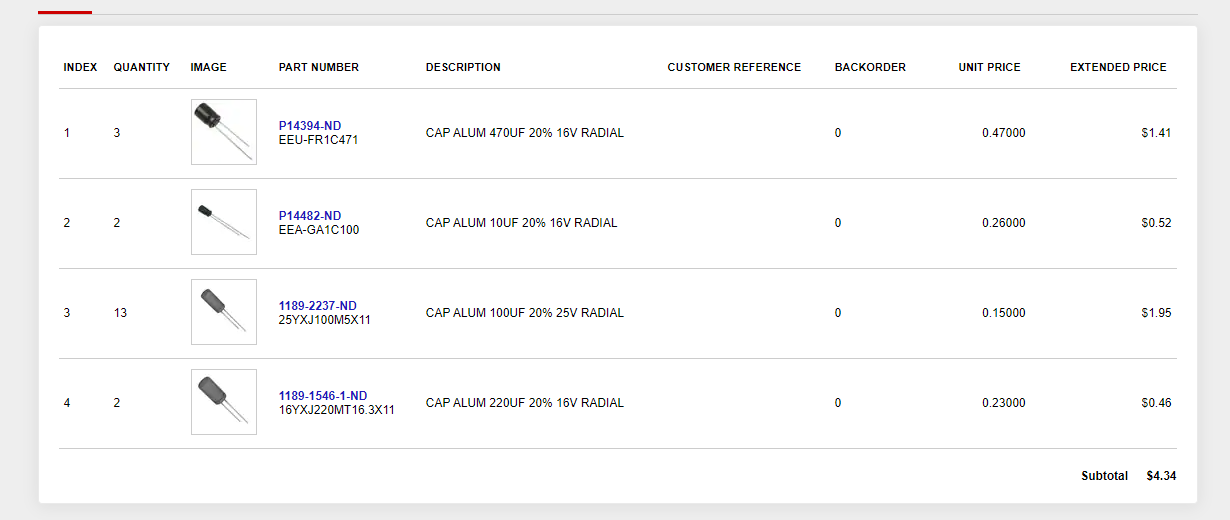Click the Extended Price column header
Viewport: 1230px width, 520px height.
tap(1118, 68)
